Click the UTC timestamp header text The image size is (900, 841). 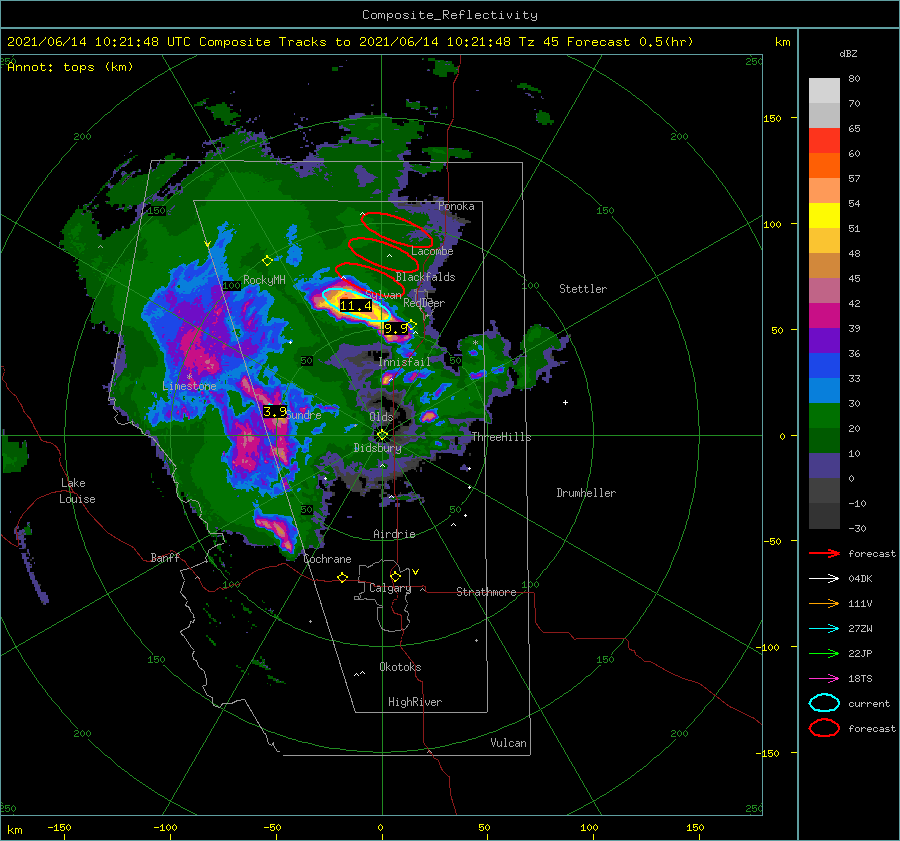pos(350,42)
